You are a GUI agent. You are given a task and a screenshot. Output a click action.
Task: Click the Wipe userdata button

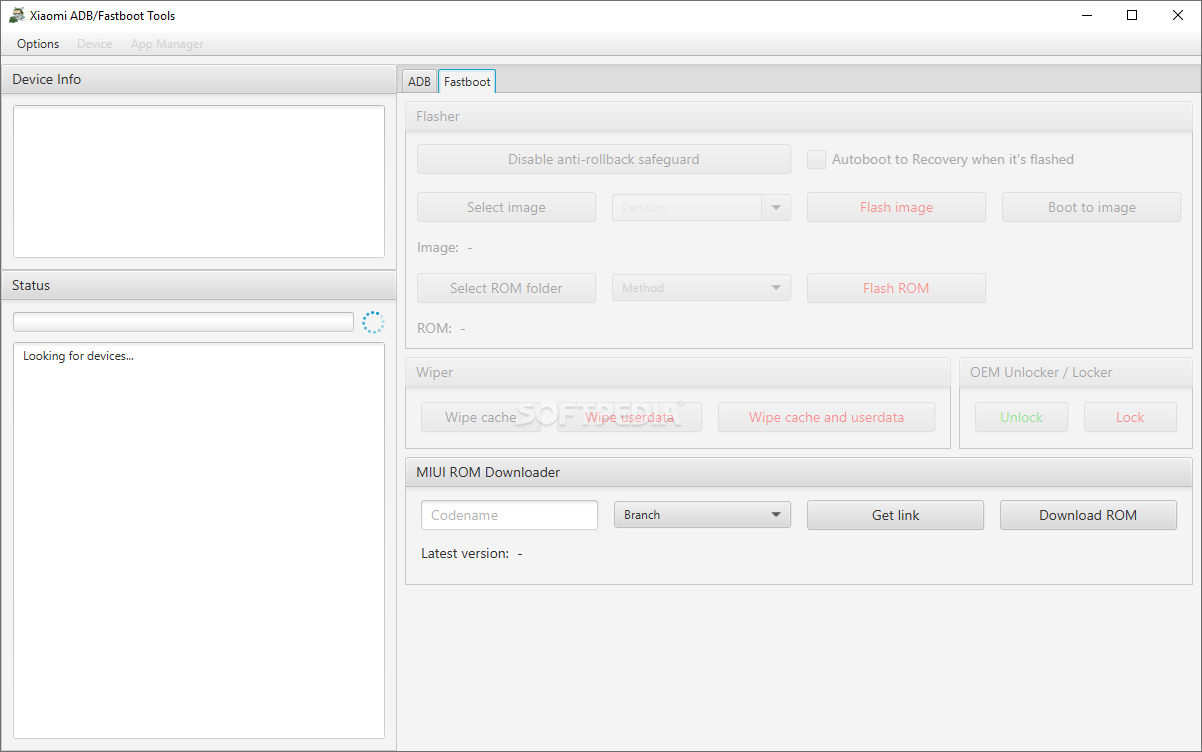click(x=630, y=417)
